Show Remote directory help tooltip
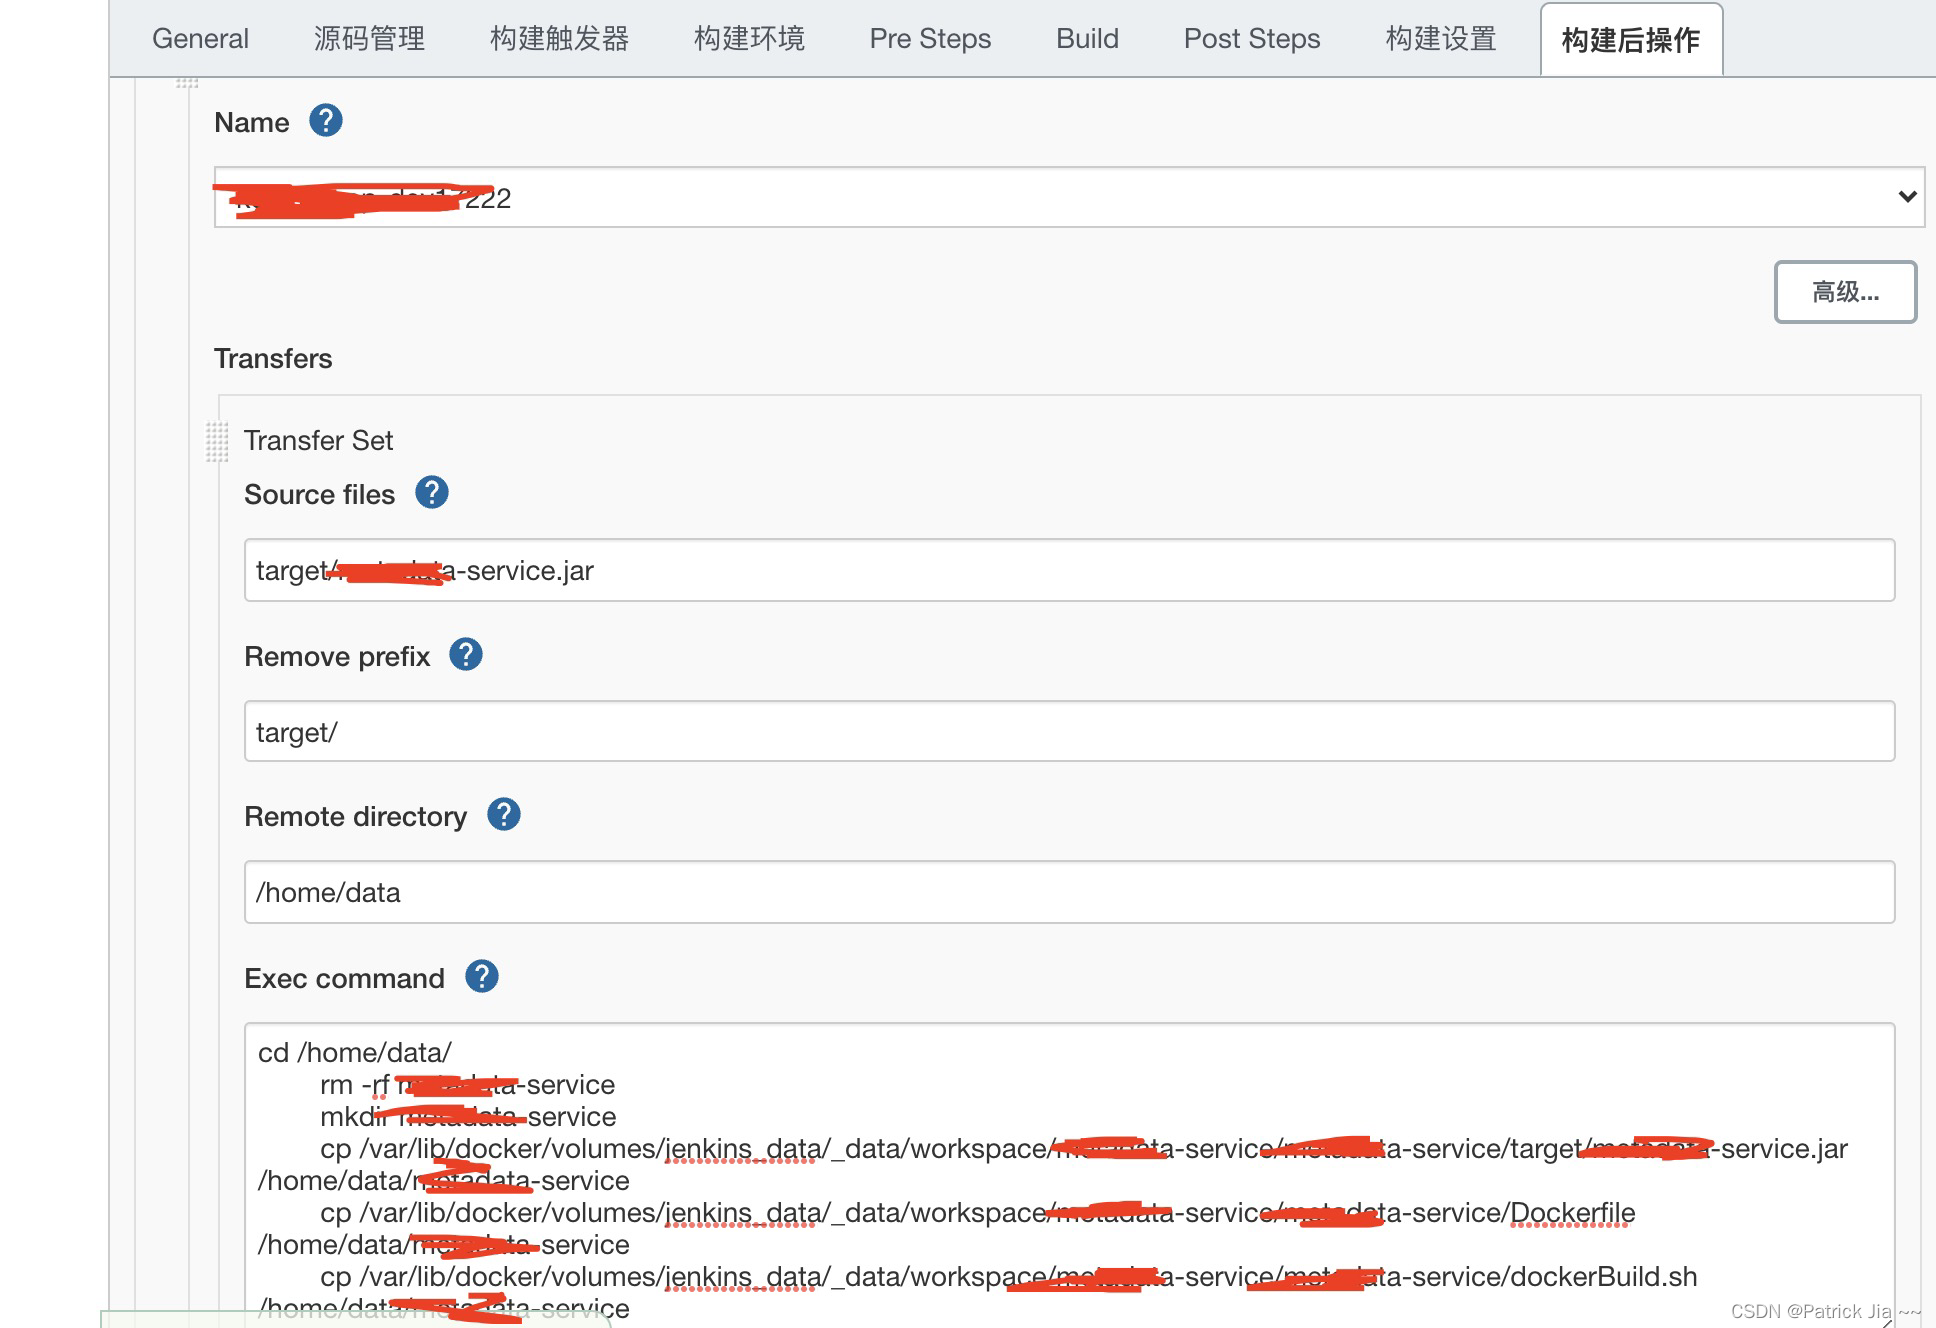The height and width of the screenshot is (1328, 1936). click(503, 815)
